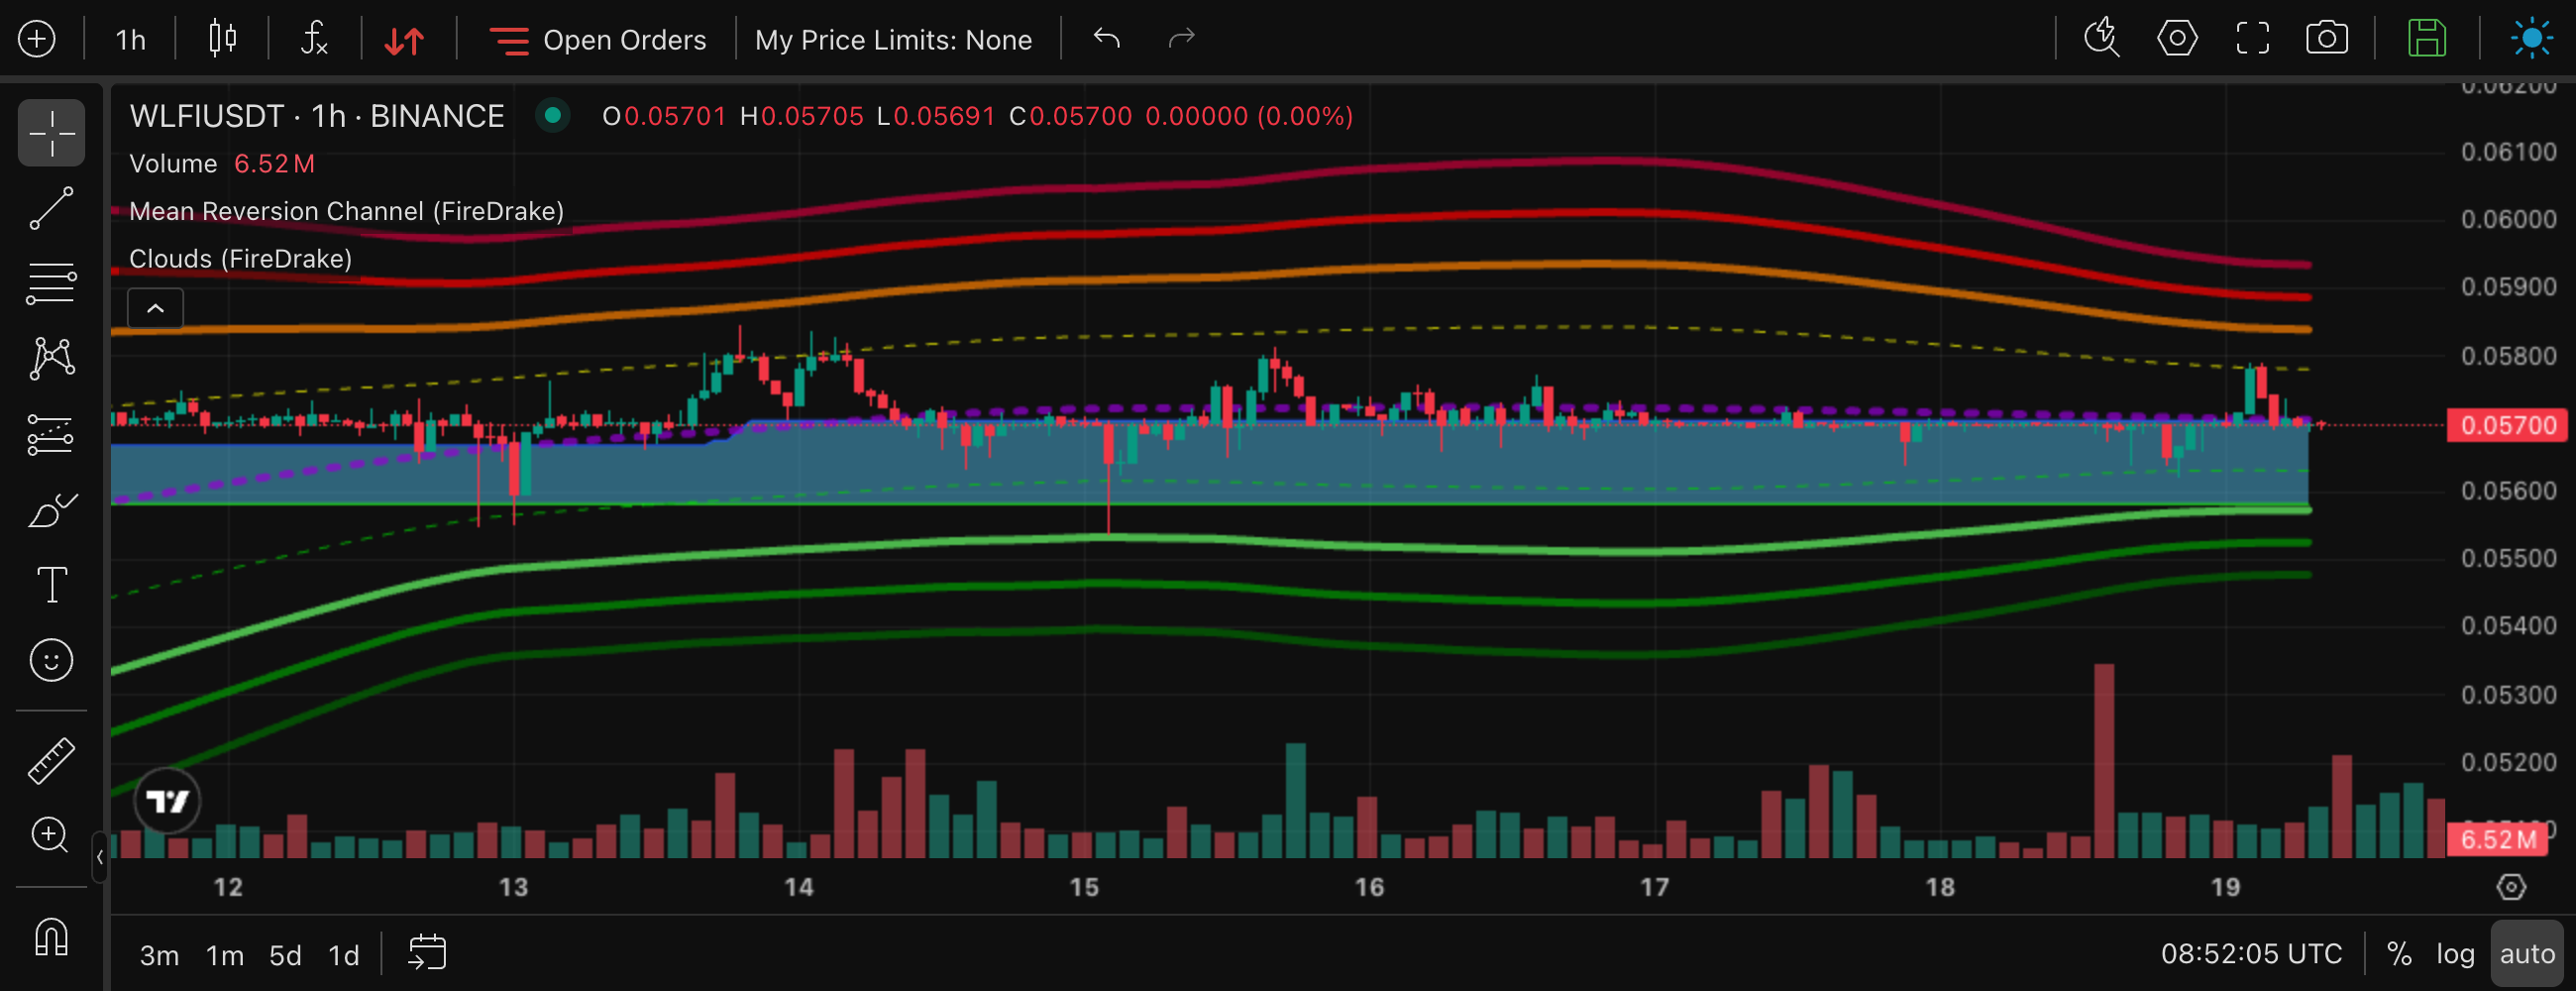Select the 1d date range
The image size is (2576, 991).
click(x=344, y=955)
